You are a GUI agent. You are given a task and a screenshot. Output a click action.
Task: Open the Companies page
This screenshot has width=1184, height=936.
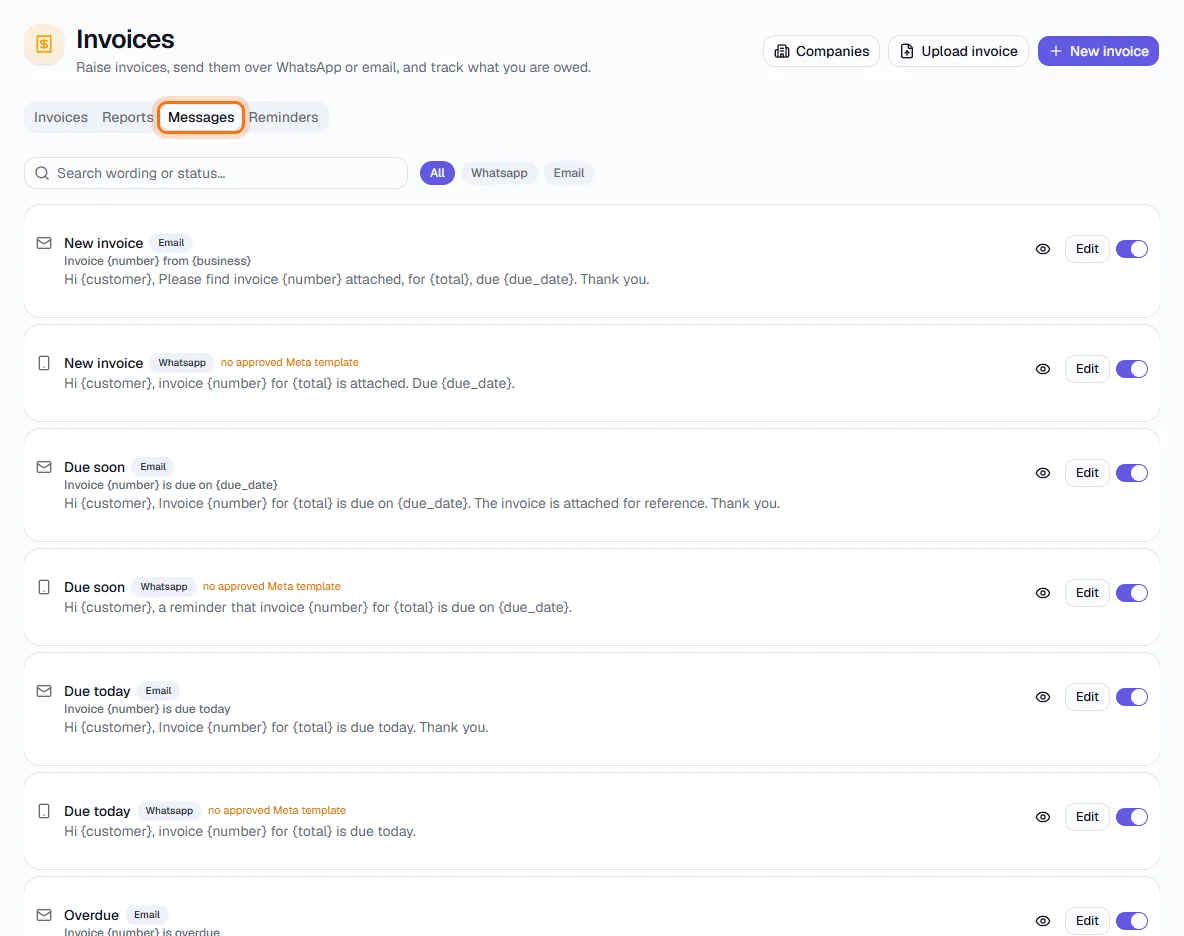(x=822, y=51)
